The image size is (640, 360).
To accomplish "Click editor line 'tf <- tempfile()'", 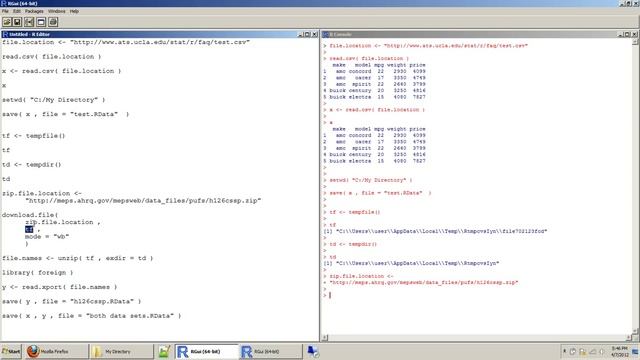I will (x=33, y=136).
